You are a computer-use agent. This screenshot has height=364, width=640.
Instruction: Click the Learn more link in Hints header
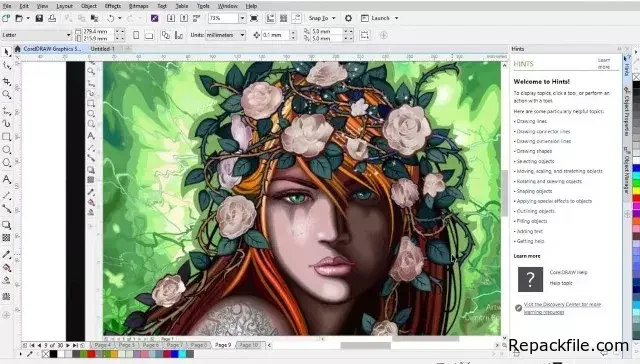point(604,63)
